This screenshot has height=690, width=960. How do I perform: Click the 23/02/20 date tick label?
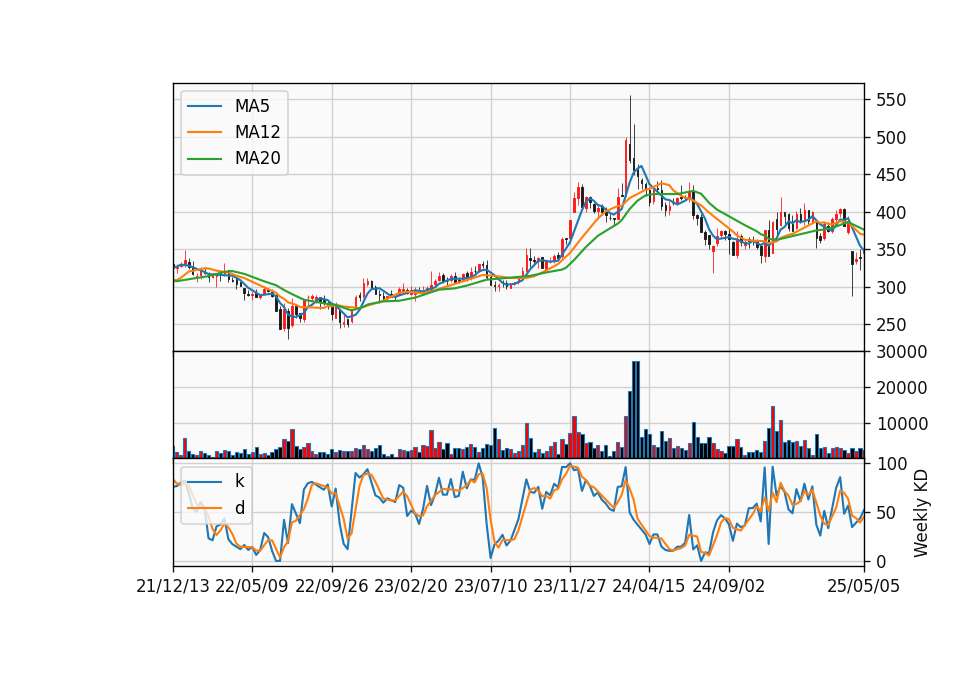click(411, 586)
